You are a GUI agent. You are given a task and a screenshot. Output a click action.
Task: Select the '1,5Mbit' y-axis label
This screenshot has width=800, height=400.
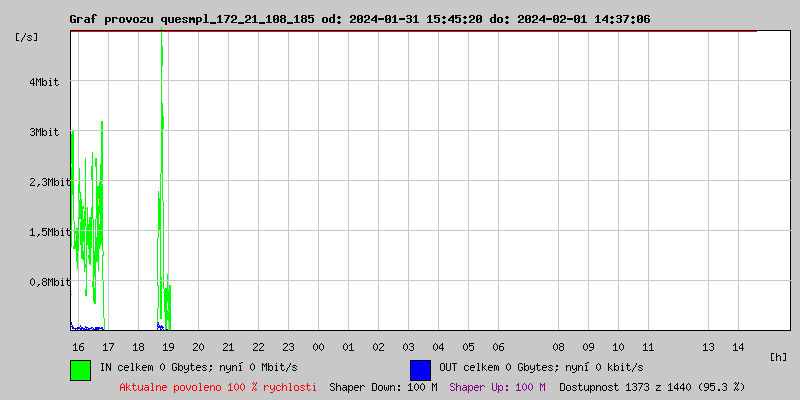(50, 232)
